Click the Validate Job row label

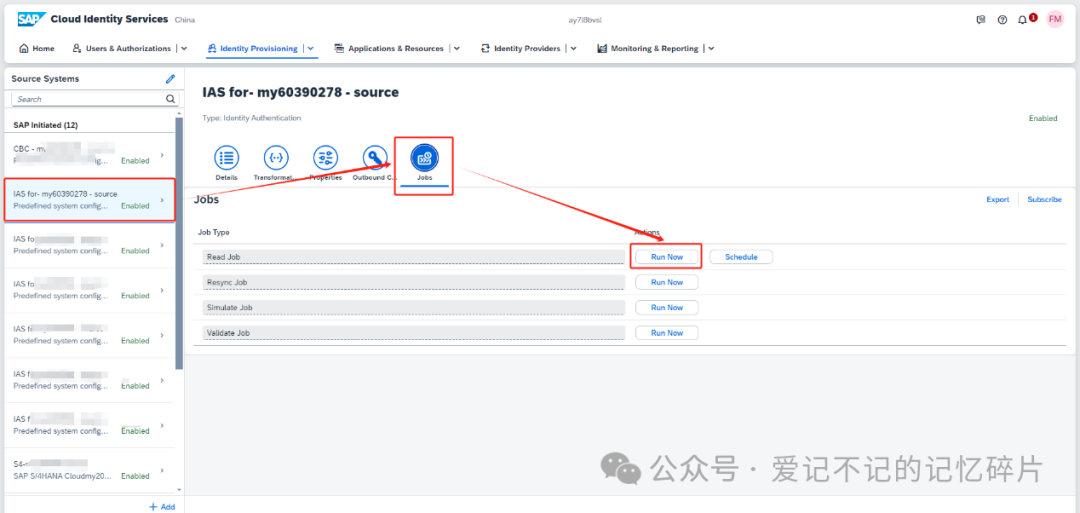click(x=414, y=333)
